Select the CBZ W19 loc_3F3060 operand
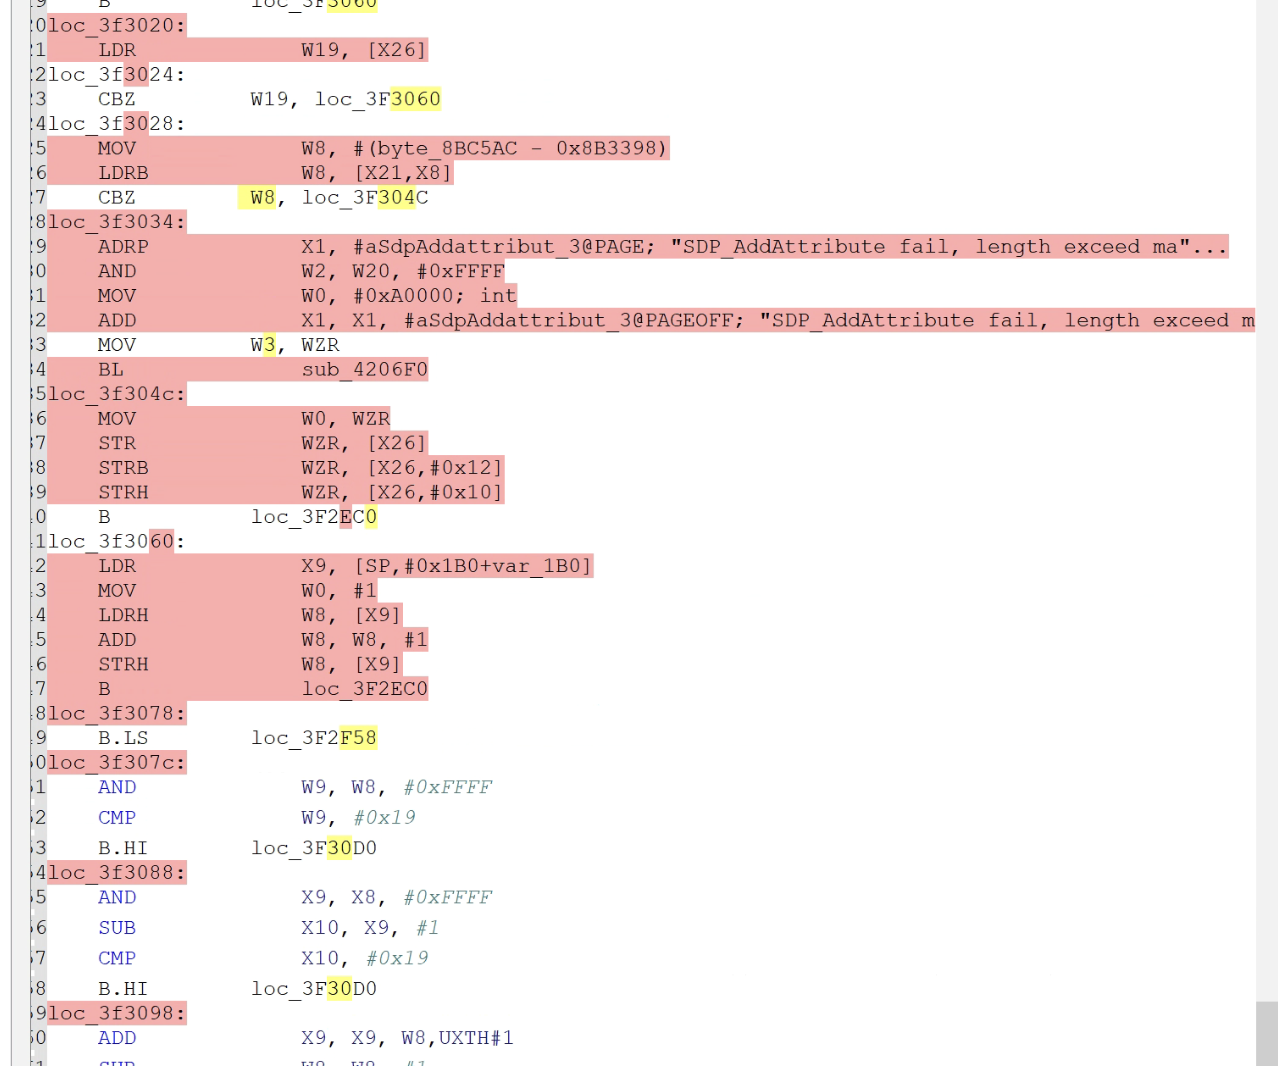1278x1066 pixels. 345,99
